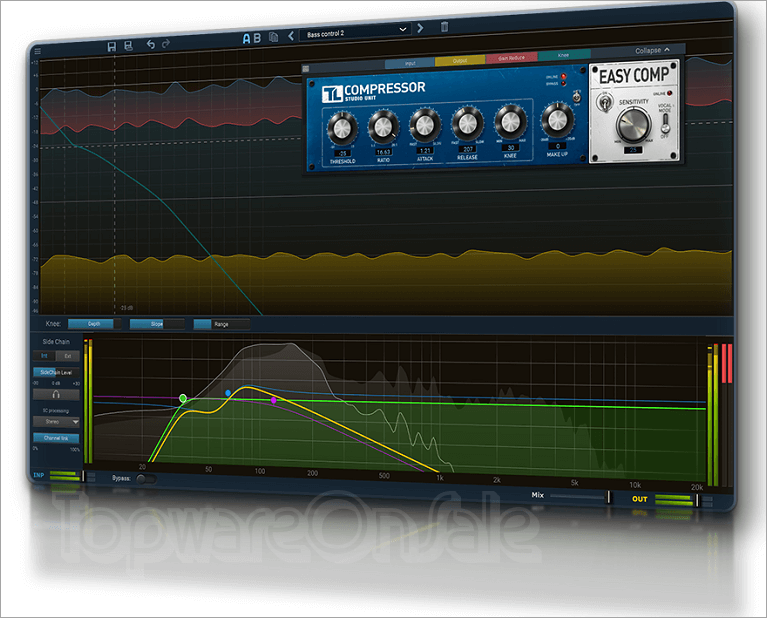Click the Sensitivity value field 25
Viewport: 767px width, 618px height.
633,150
